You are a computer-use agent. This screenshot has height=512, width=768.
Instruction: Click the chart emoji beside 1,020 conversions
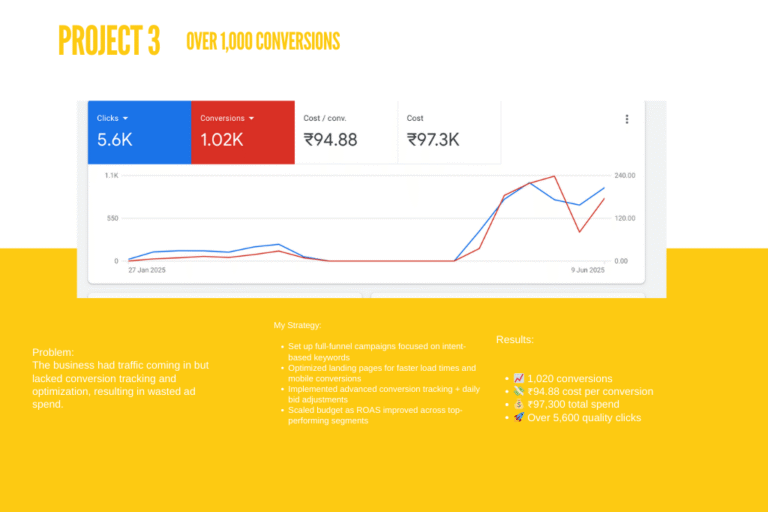pyautogui.click(x=518, y=379)
